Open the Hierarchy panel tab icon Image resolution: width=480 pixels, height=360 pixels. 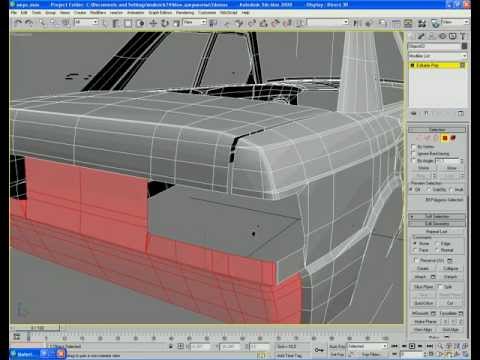(x=432, y=36)
